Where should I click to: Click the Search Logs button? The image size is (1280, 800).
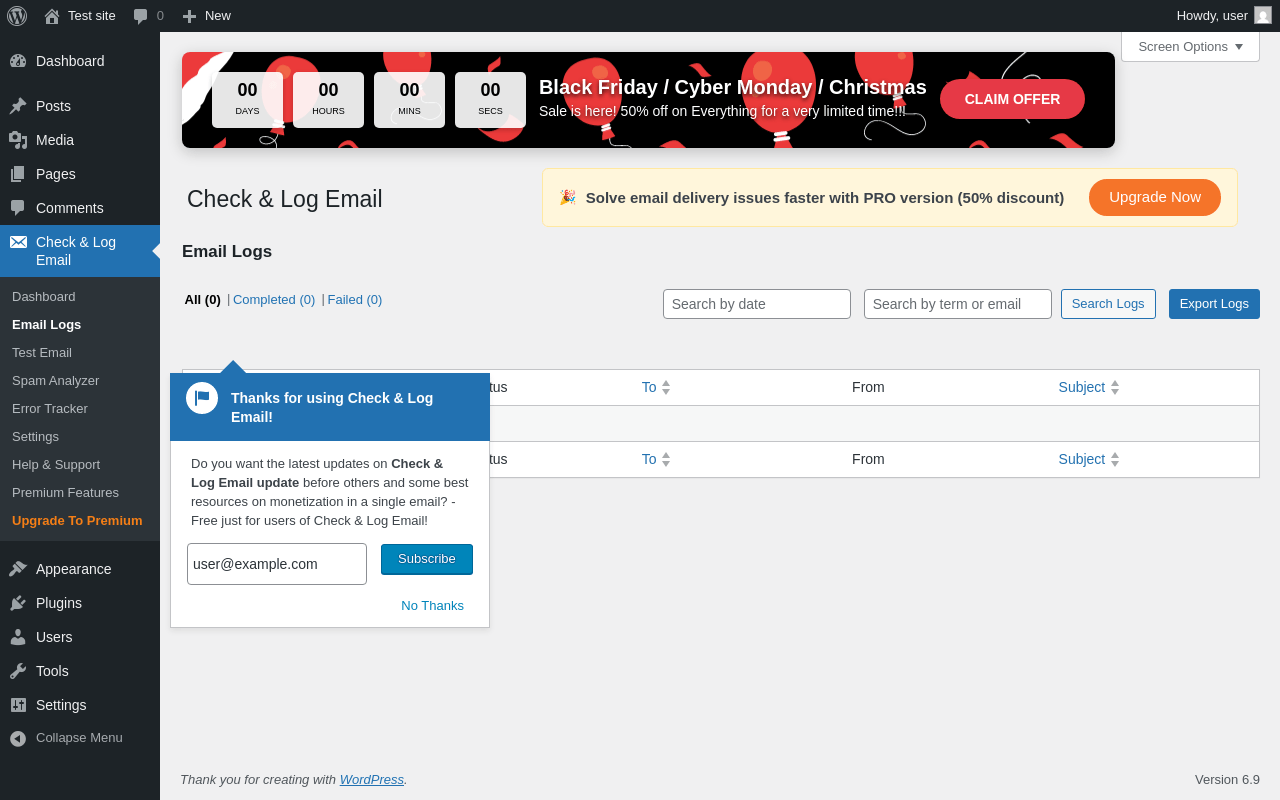coord(1108,304)
